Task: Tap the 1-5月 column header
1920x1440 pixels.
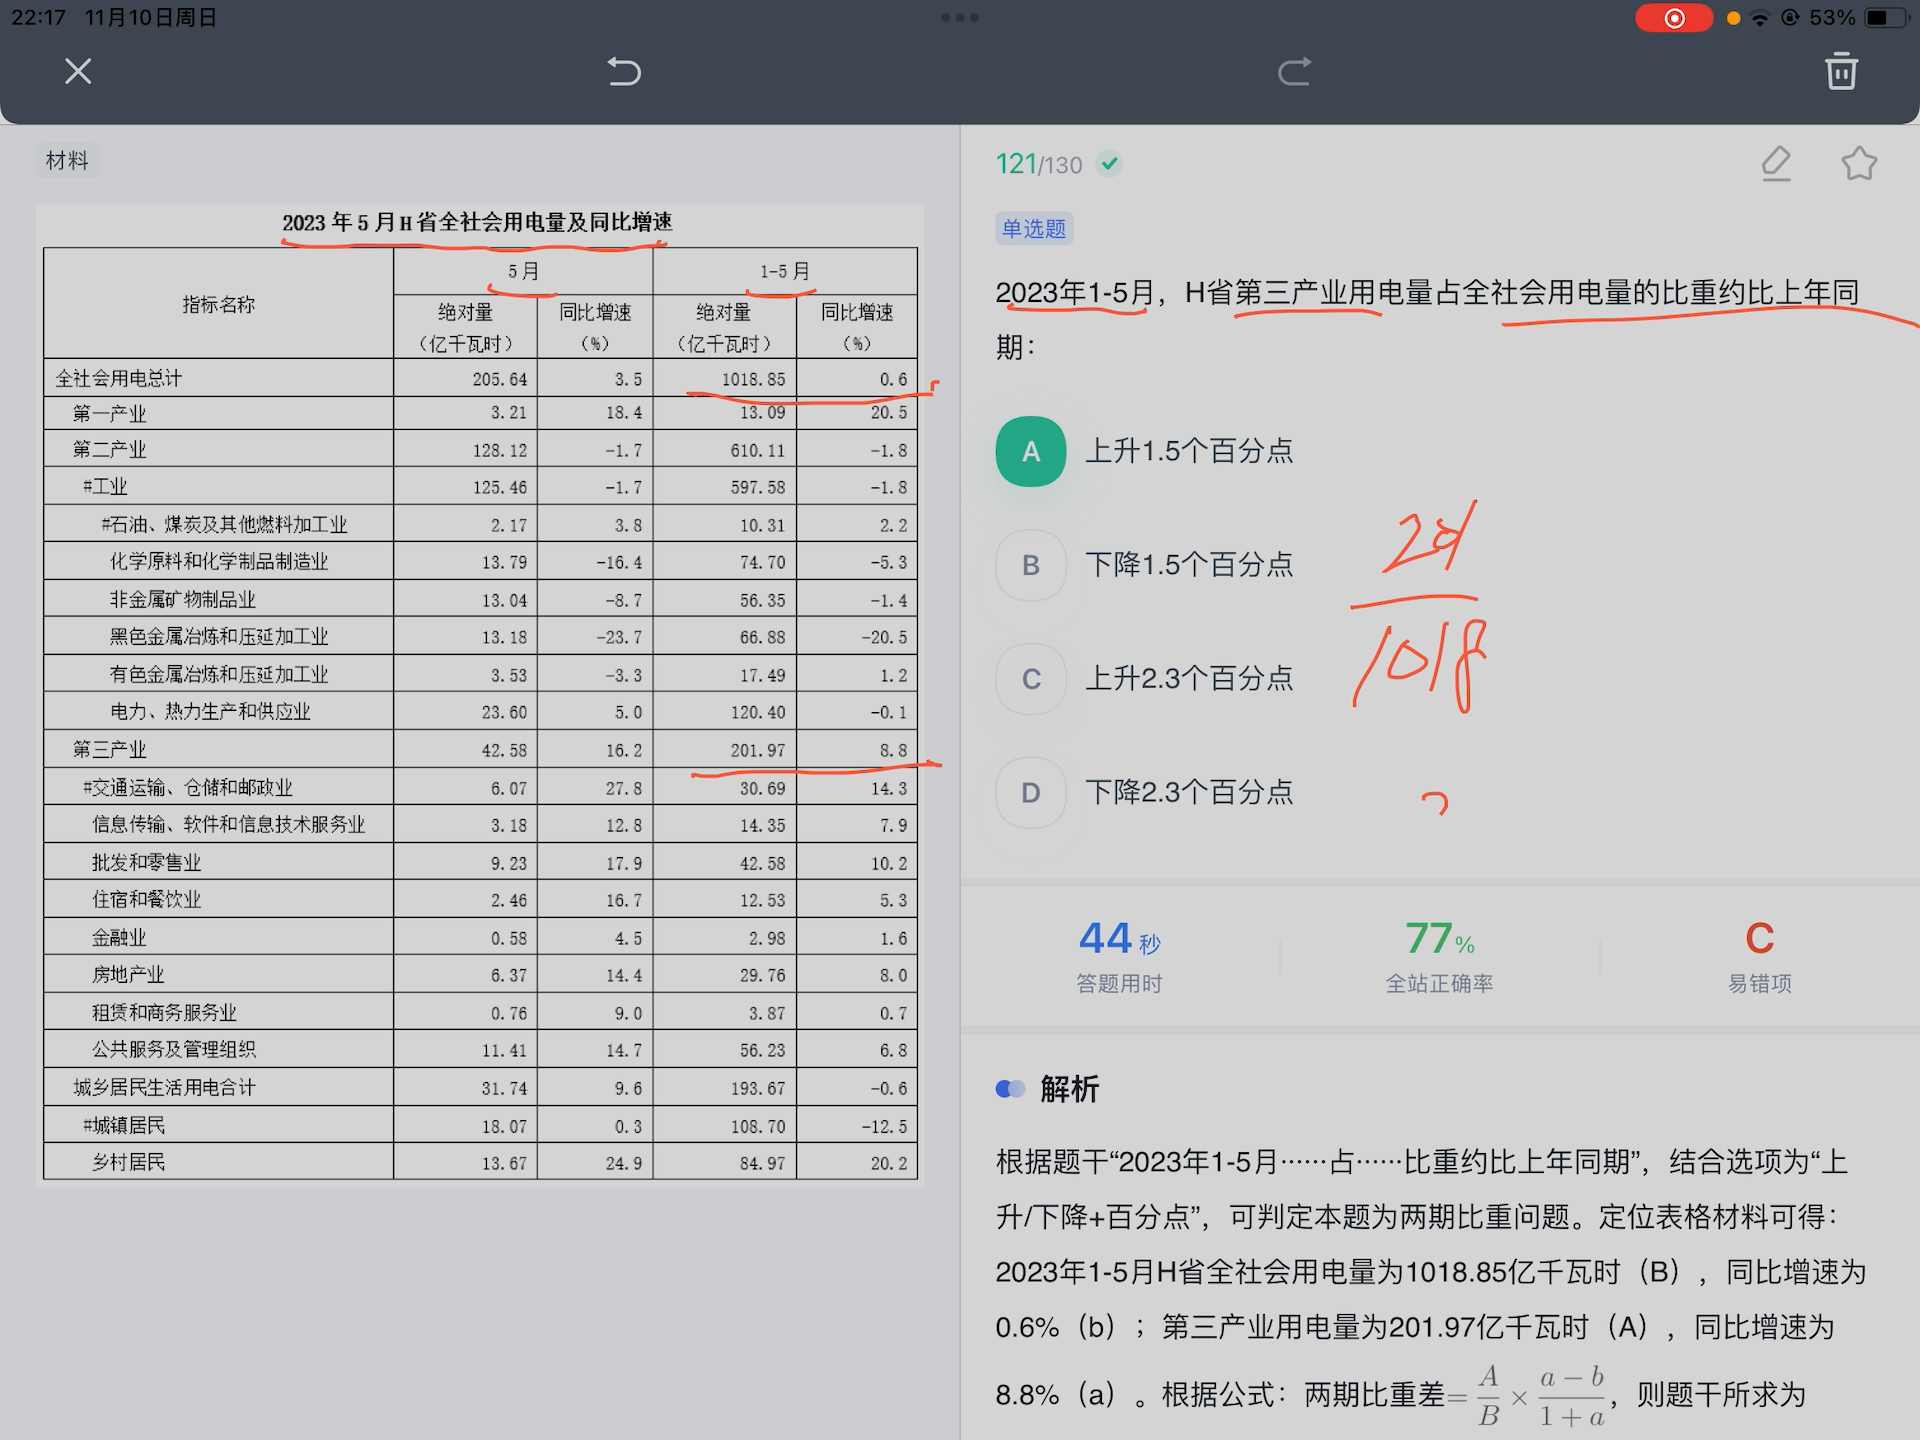Action: click(784, 271)
